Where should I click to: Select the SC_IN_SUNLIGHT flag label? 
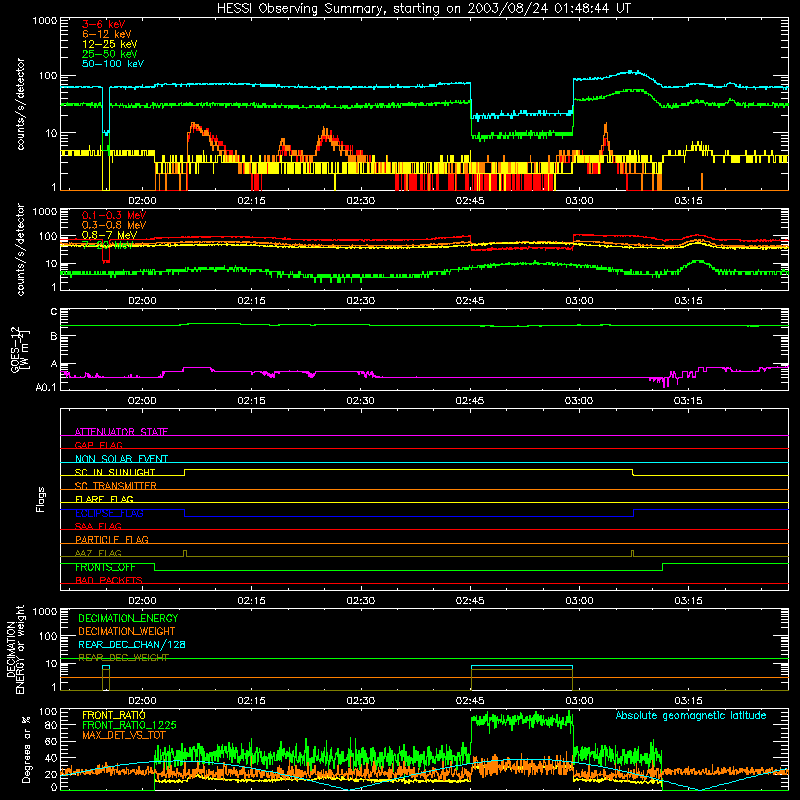115,472
